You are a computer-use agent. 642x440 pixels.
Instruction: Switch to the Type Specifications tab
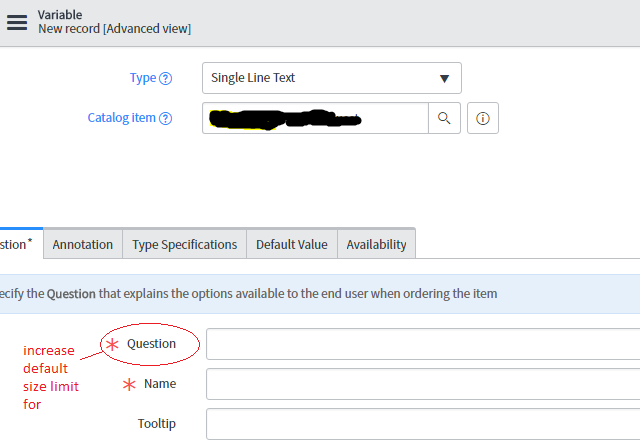185,244
